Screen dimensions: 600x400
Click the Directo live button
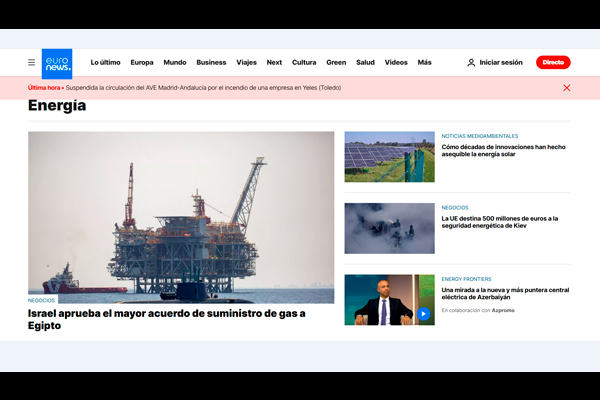tap(553, 62)
